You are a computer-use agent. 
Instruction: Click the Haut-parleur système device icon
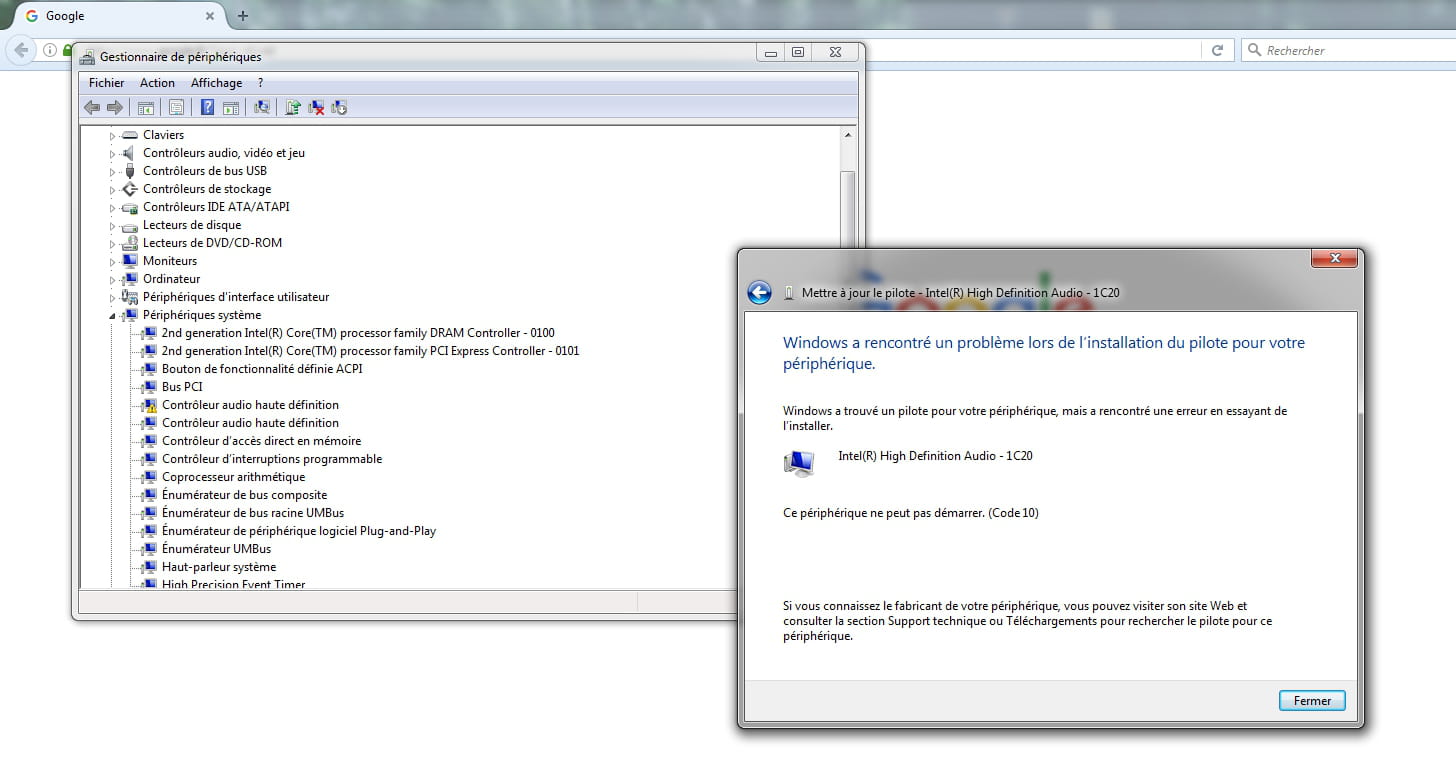[148, 567]
